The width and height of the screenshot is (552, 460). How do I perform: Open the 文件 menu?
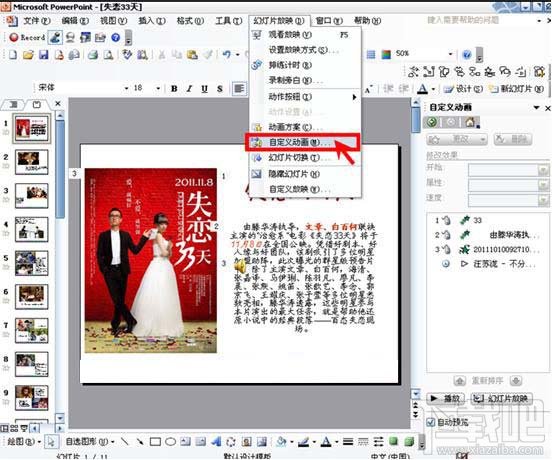(37, 21)
